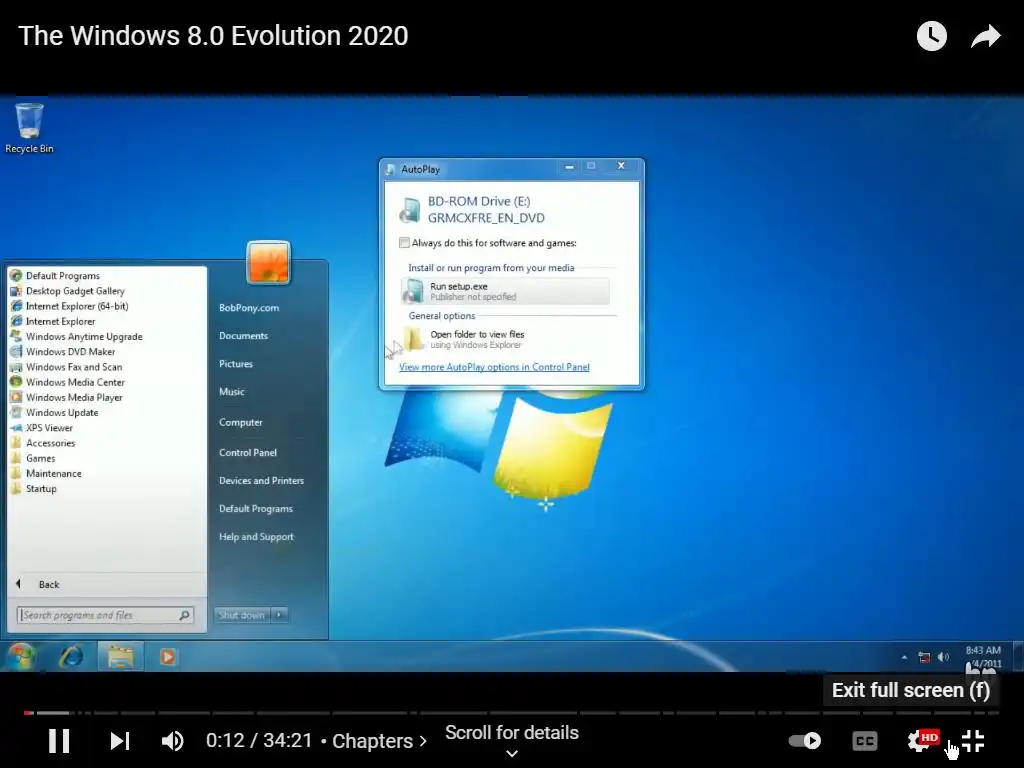
Task: Toggle closed captions CC button
Action: tap(865, 741)
